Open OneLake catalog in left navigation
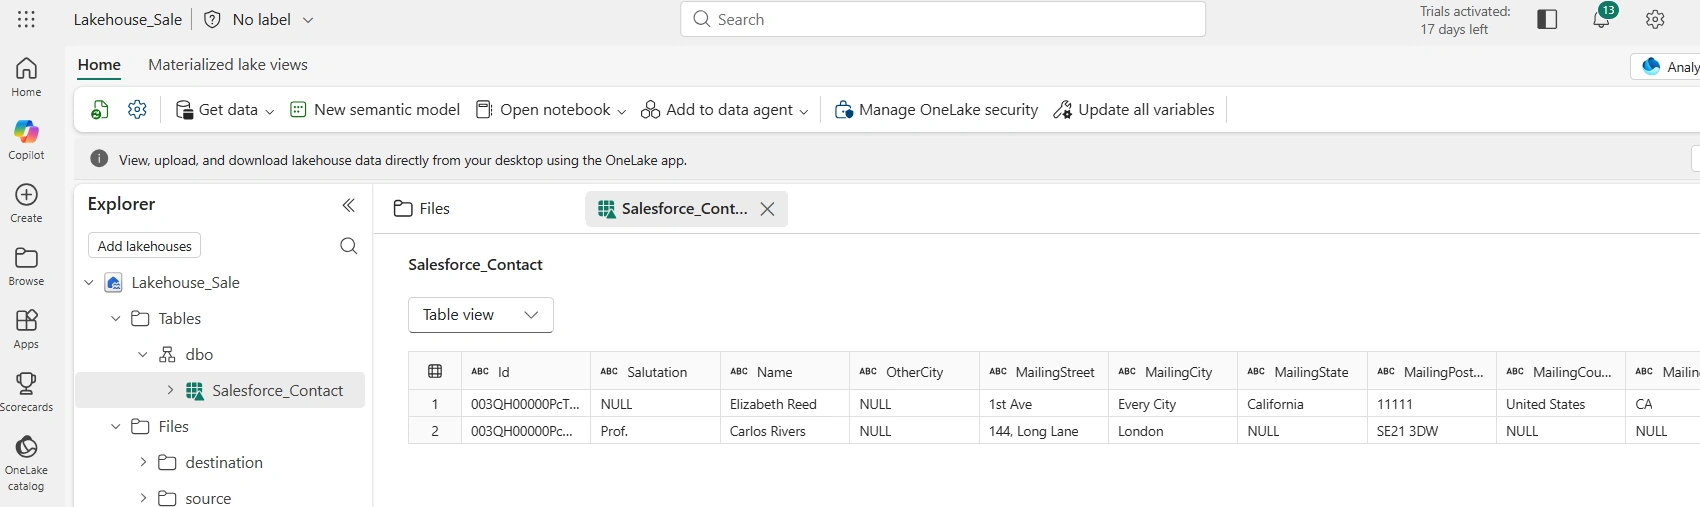The width and height of the screenshot is (1700, 507). tap(27, 463)
